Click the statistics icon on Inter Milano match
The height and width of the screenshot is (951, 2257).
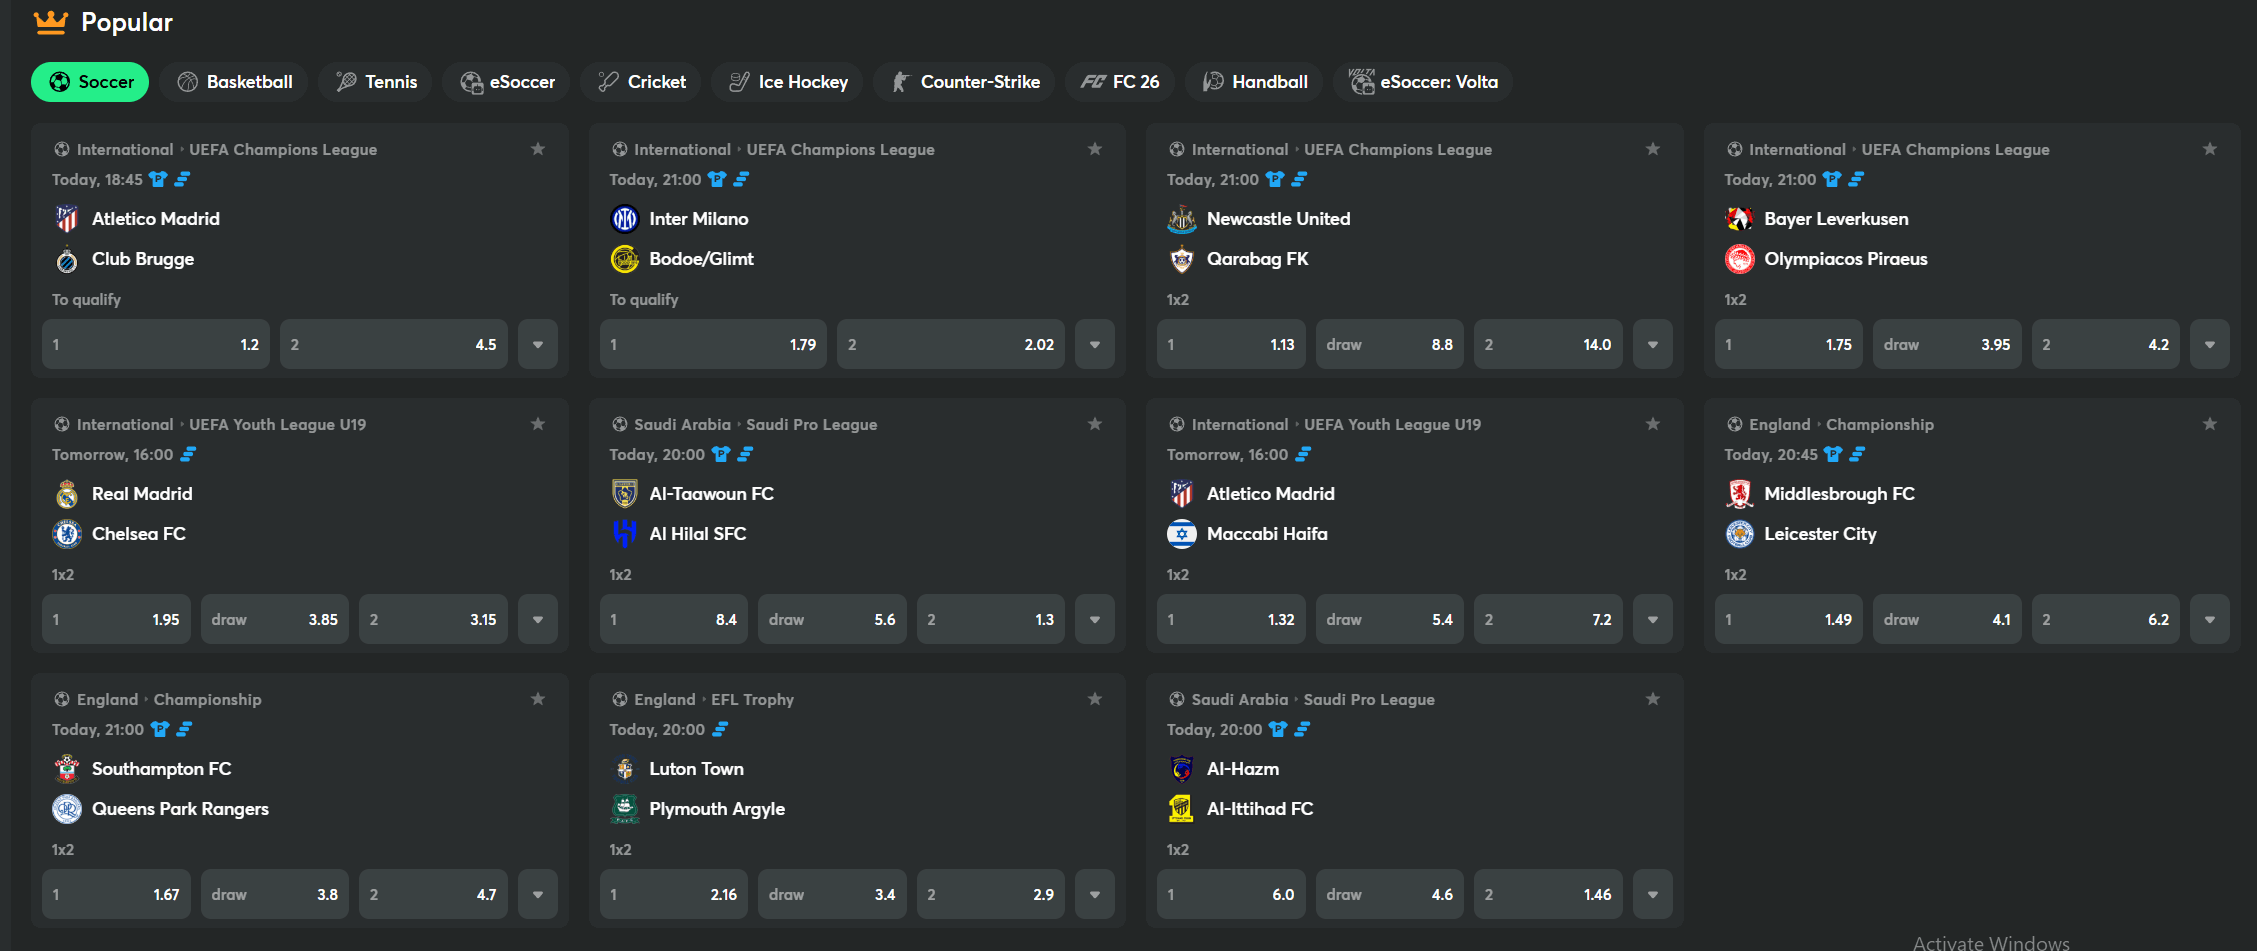(741, 179)
